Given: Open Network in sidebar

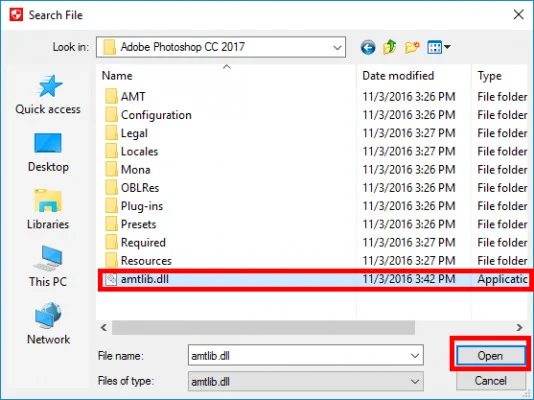Looking at the screenshot, I should [48, 324].
